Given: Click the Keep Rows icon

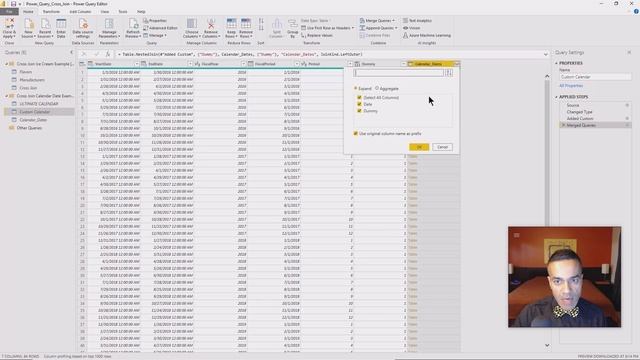Looking at the screenshot, I should click(x=231, y=28).
